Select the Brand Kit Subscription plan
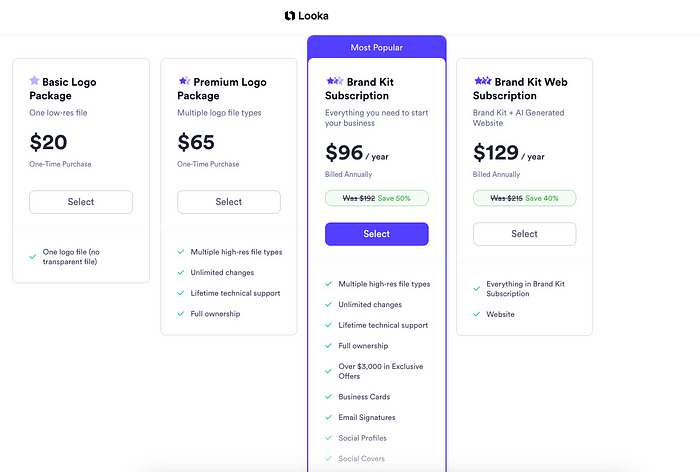The height and width of the screenshot is (472, 700). click(x=376, y=234)
